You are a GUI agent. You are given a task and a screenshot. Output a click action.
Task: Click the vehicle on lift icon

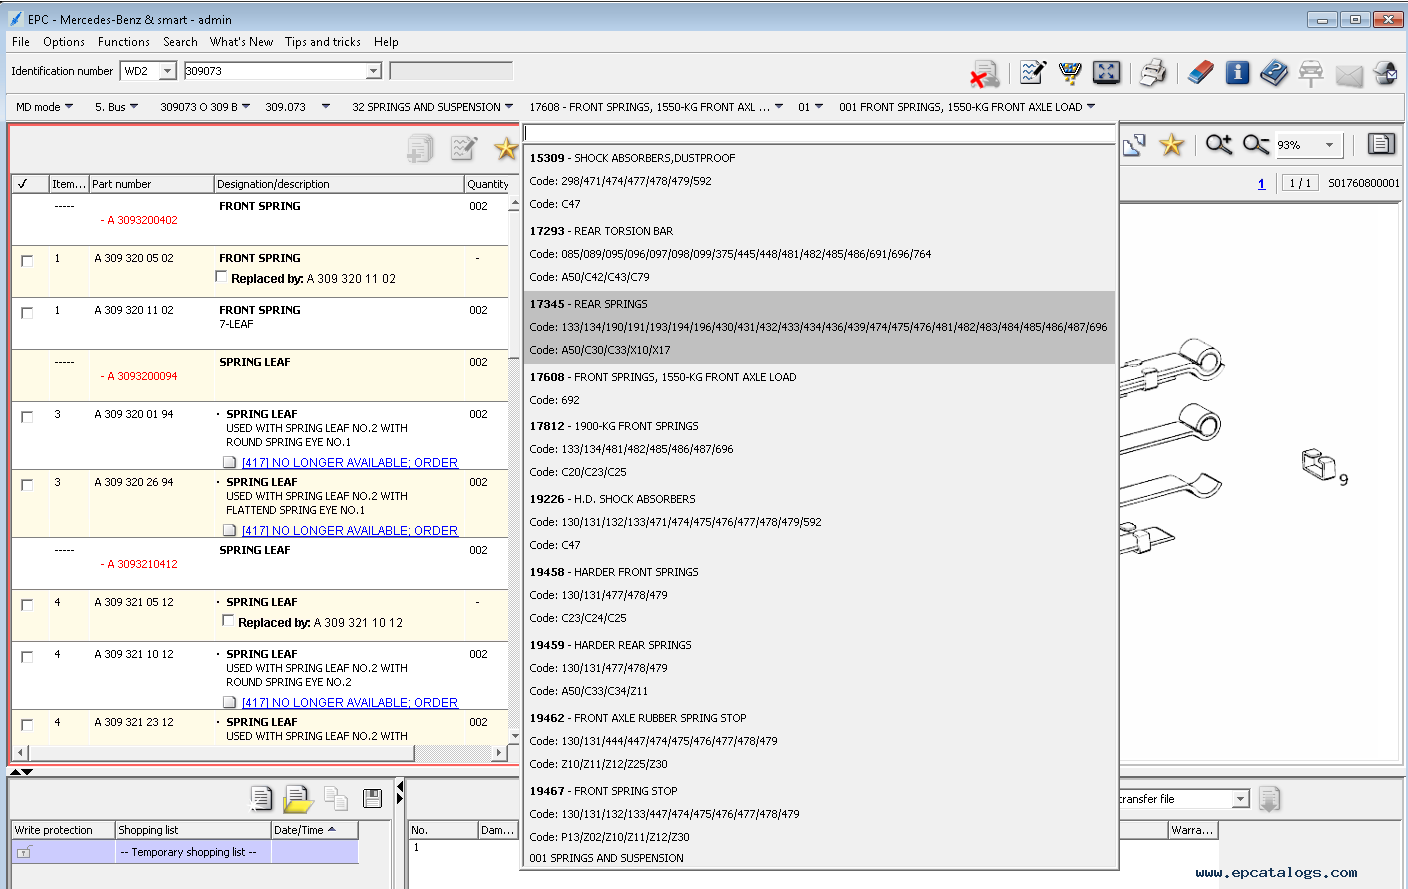(1311, 72)
